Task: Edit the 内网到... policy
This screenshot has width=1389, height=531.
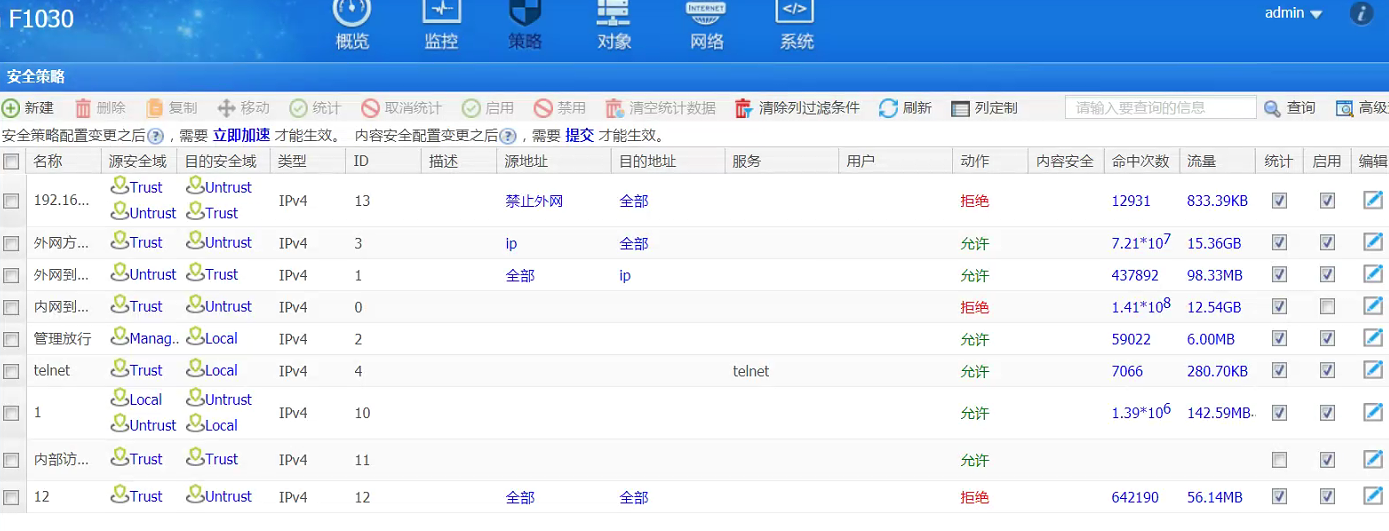Action: (1373, 306)
